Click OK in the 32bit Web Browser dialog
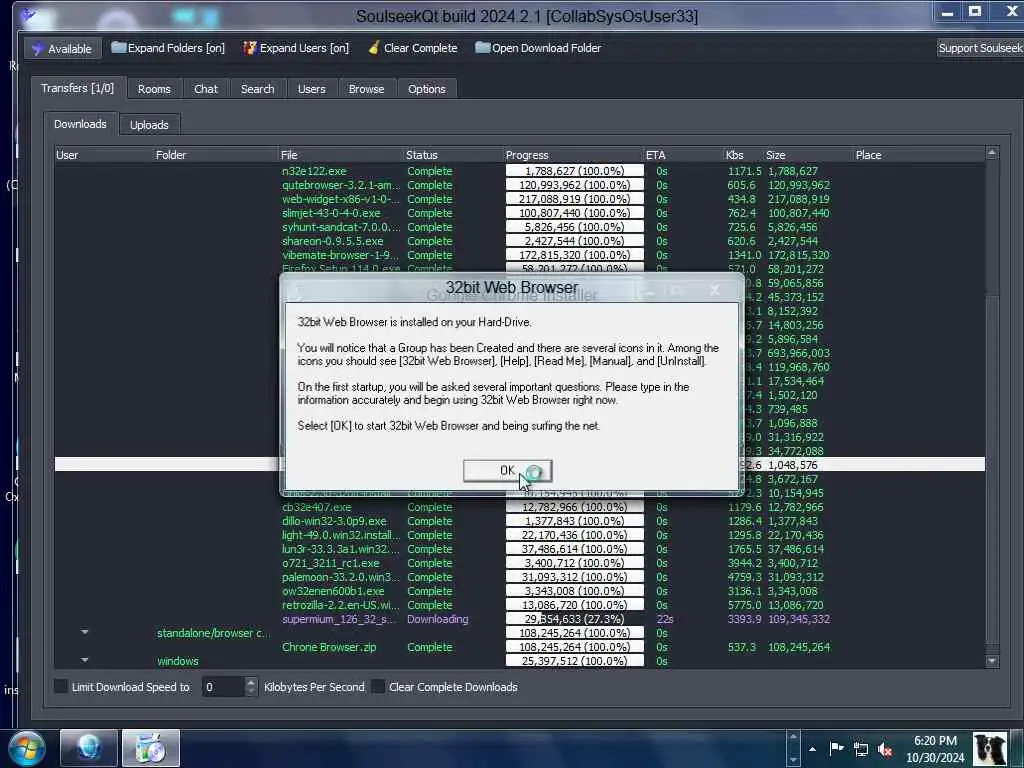 [507, 470]
